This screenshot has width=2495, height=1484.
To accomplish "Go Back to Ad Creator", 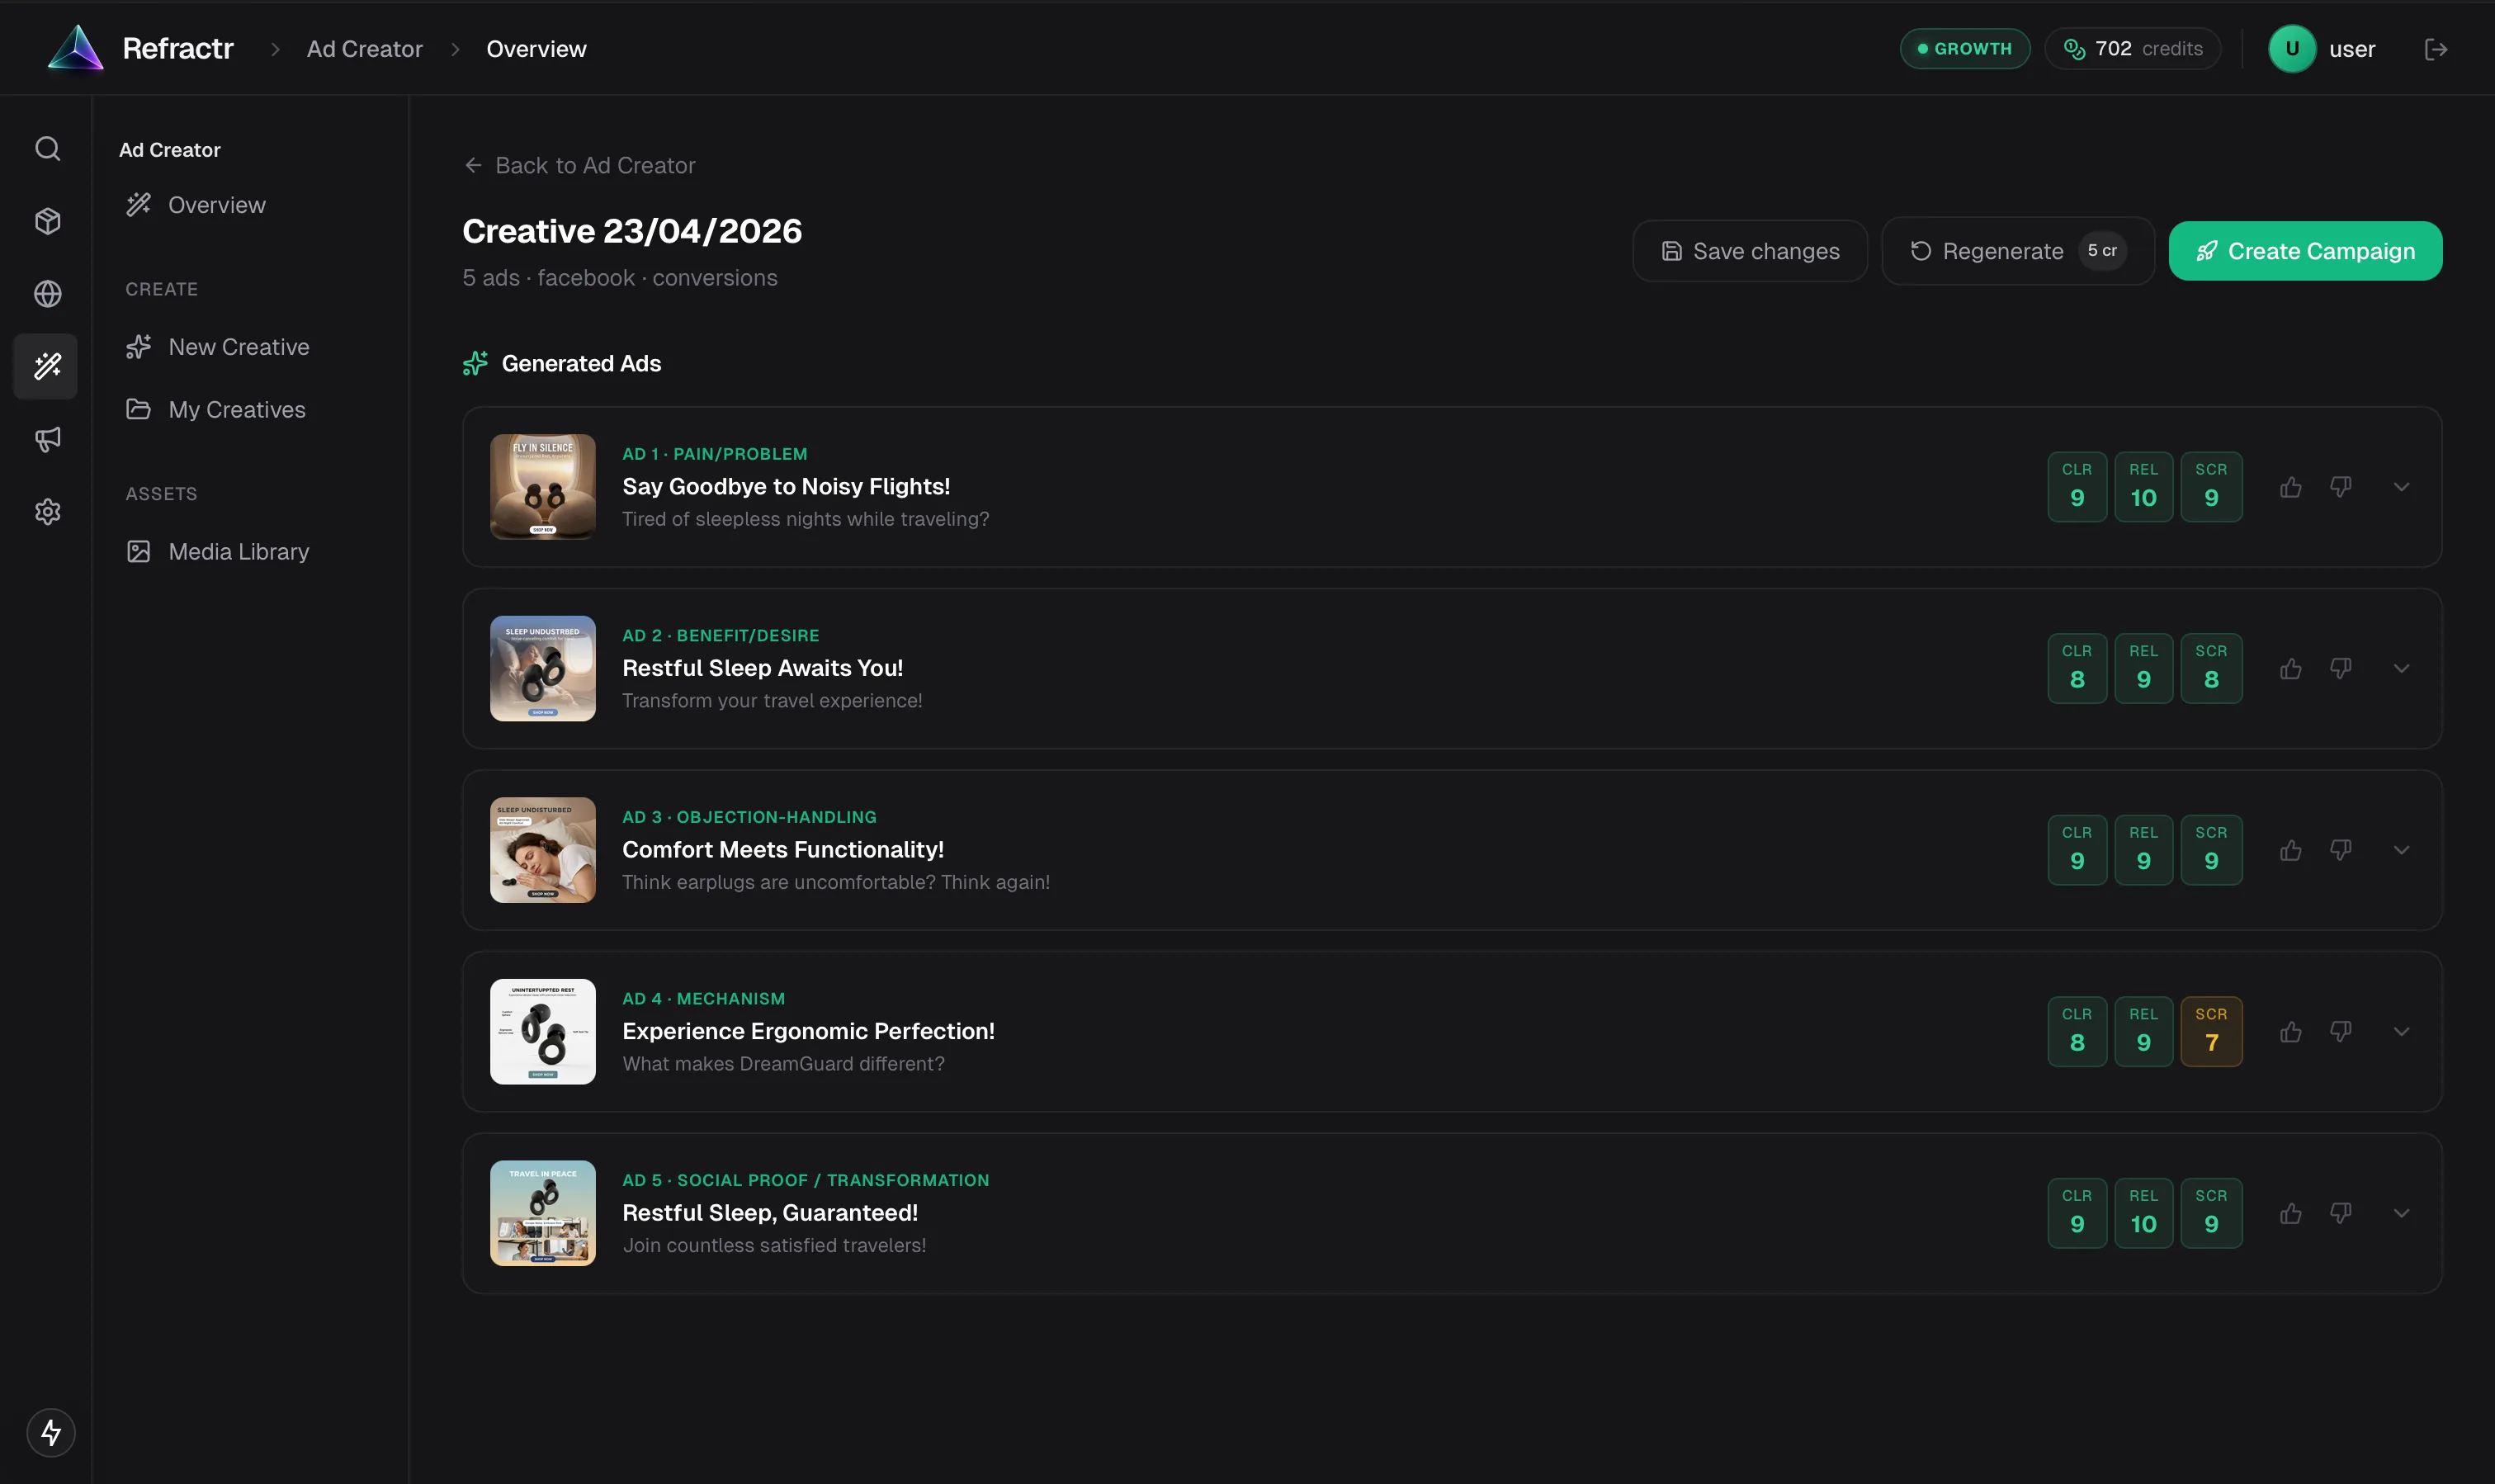I will pyautogui.click(x=579, y=166).
